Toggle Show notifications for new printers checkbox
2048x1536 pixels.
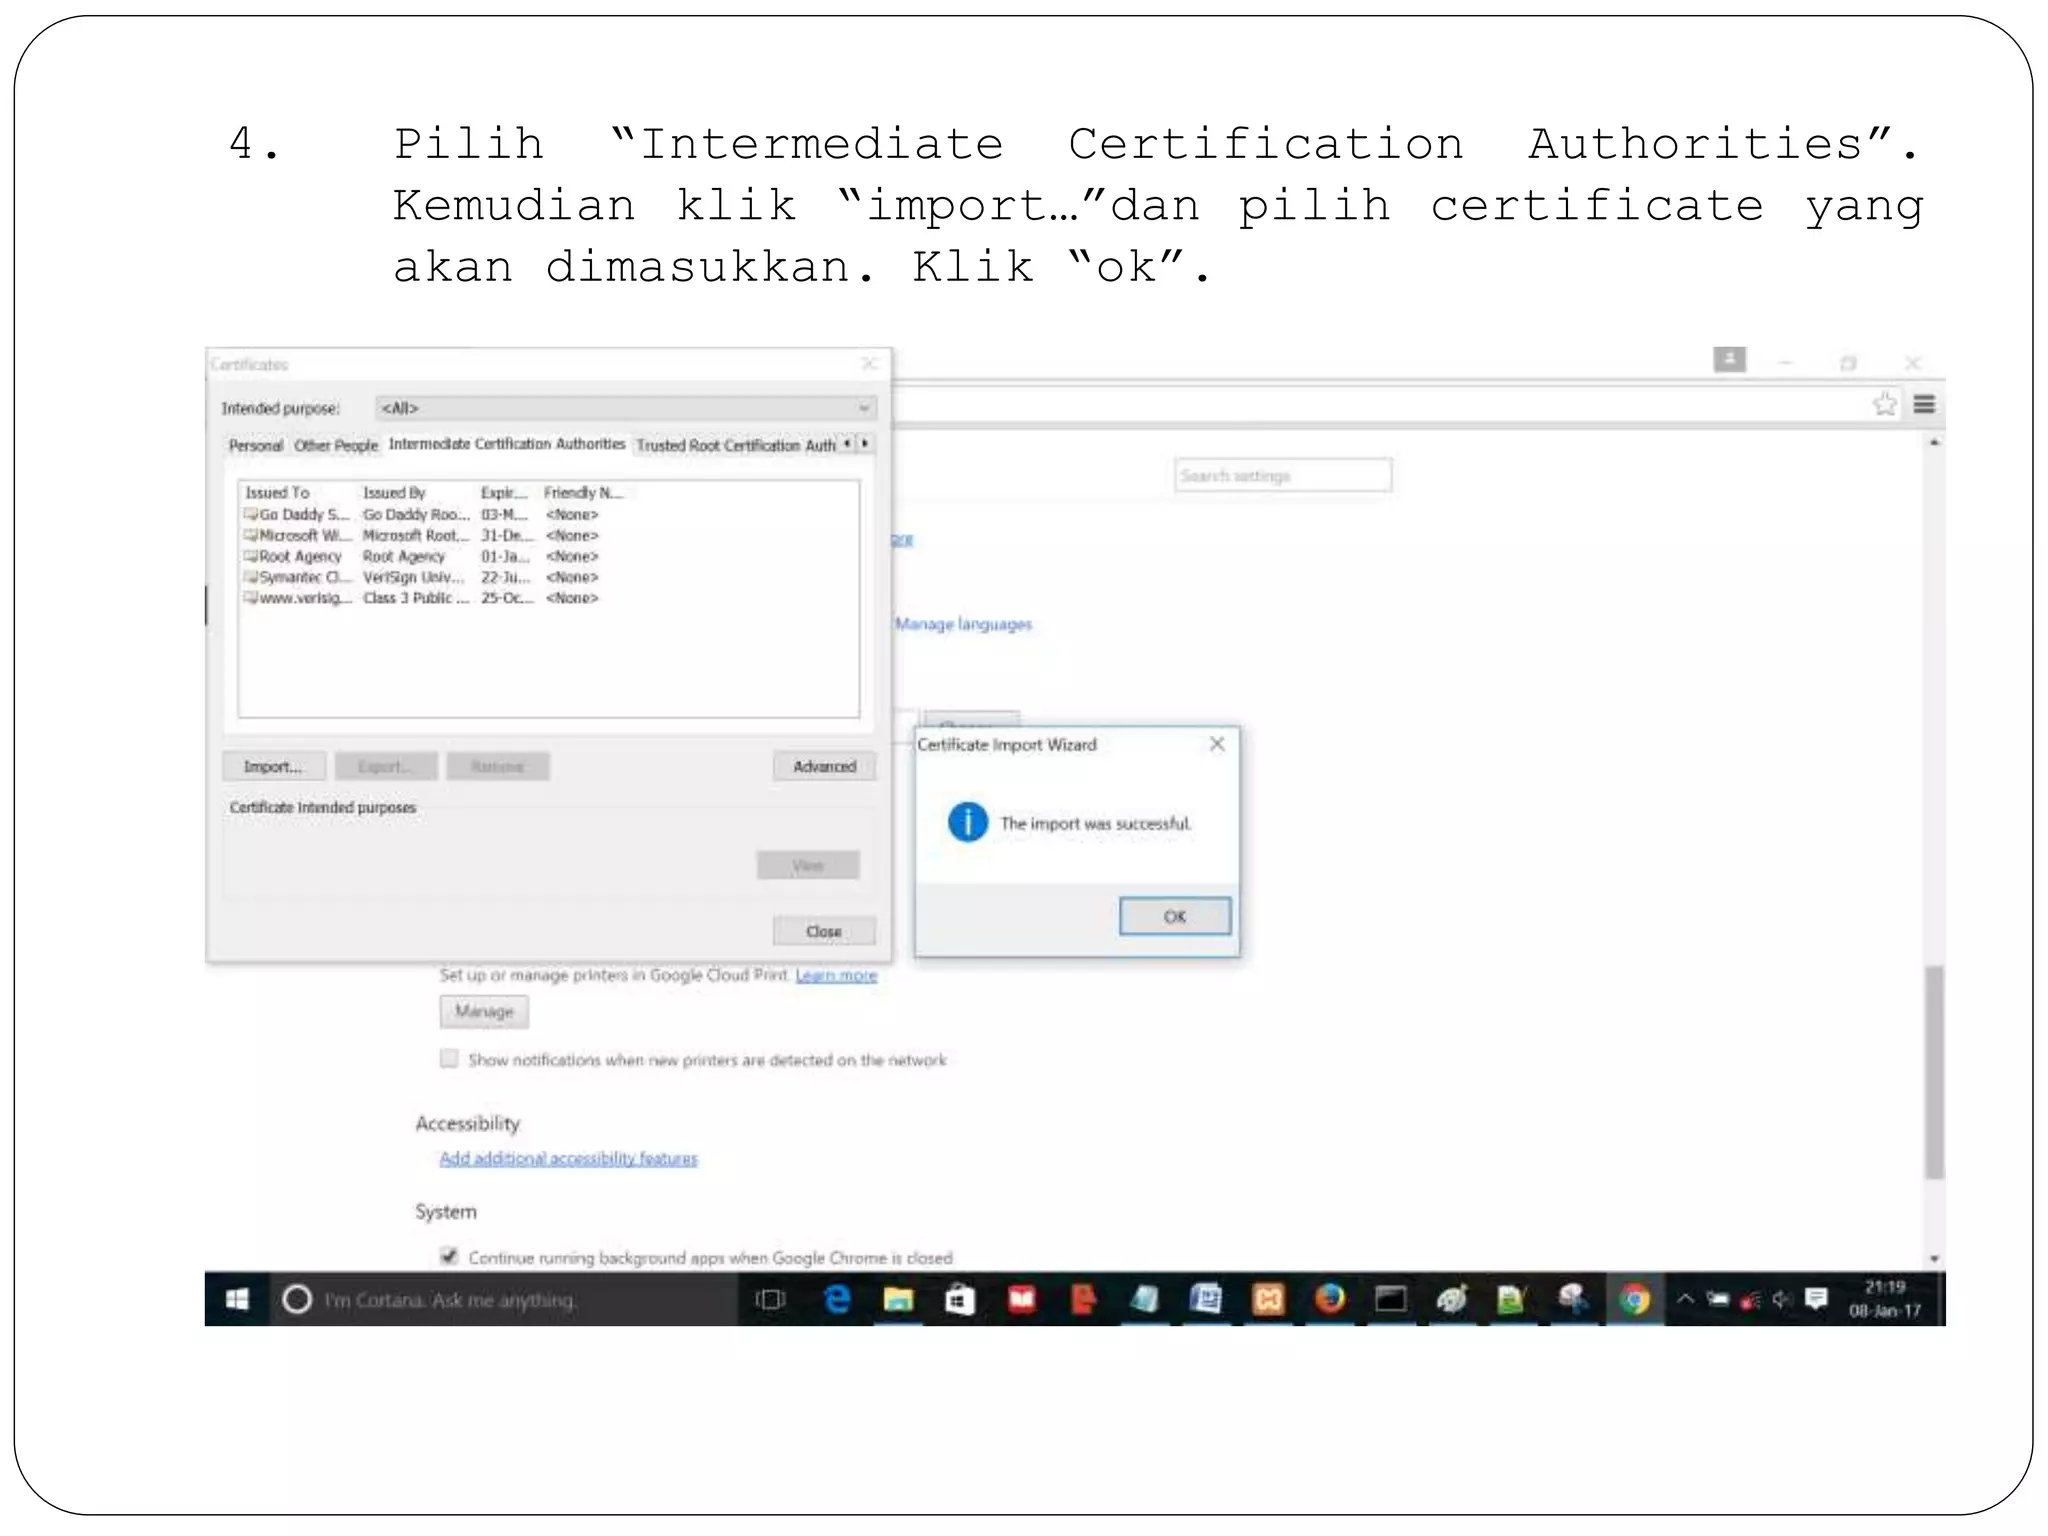(x=449, y=1058)
